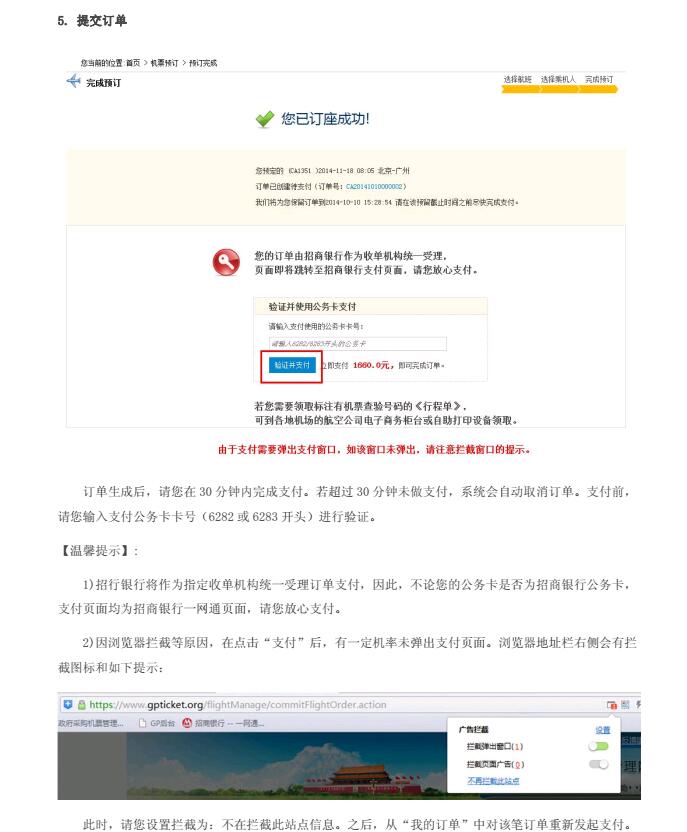This screenshot has width=687, height=832.
Task: Select the 选择乘机人 progress step
Action: (558, 79)
